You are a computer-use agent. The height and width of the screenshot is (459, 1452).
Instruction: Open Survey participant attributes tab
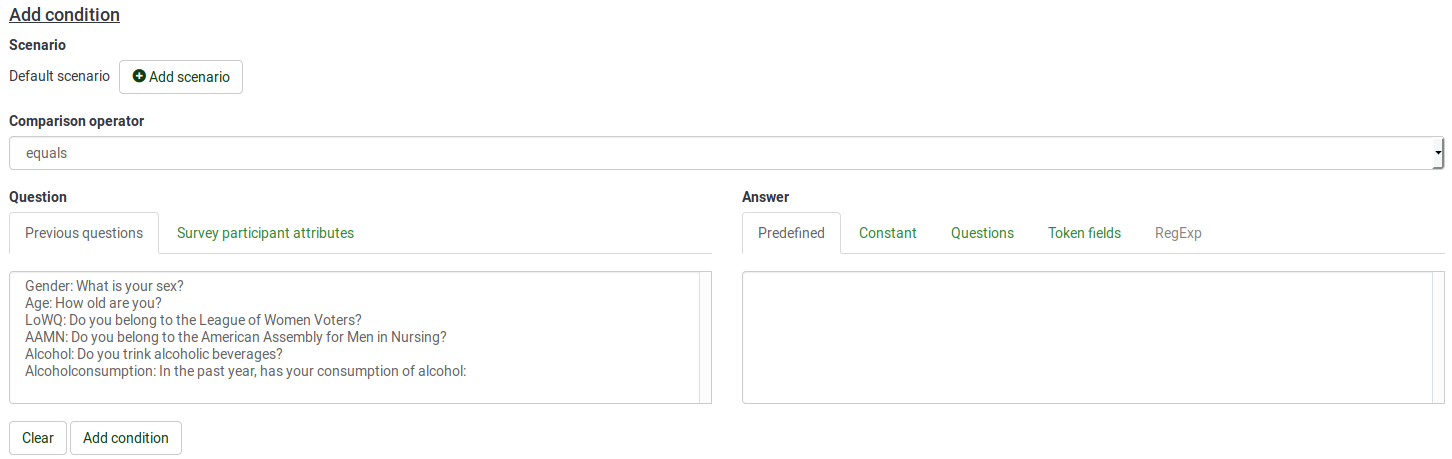(x=265, y=233)
